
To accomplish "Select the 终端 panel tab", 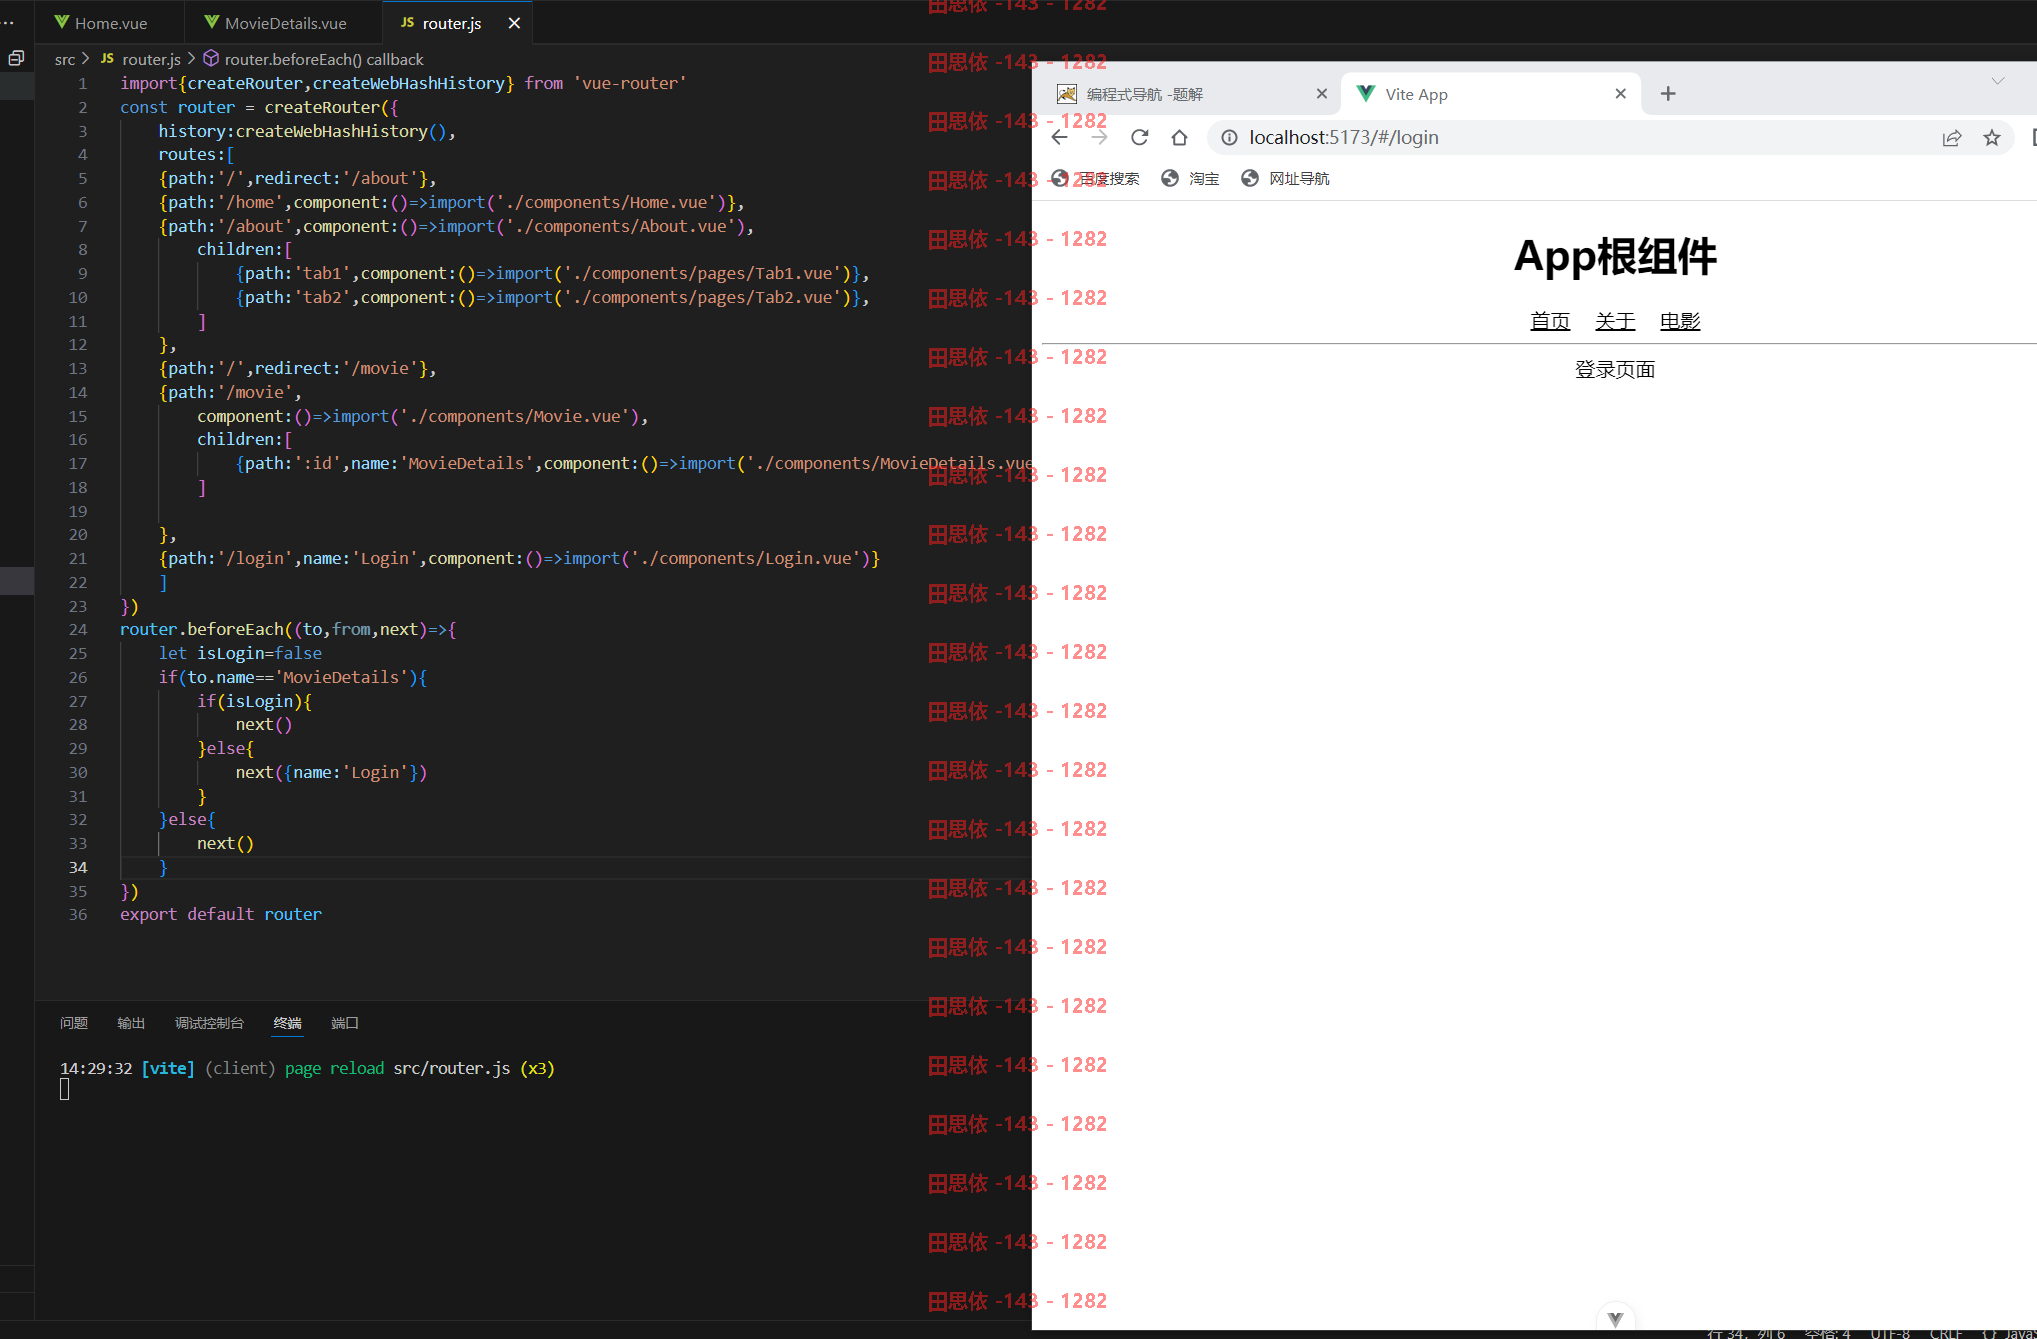I will (287, 1023).
